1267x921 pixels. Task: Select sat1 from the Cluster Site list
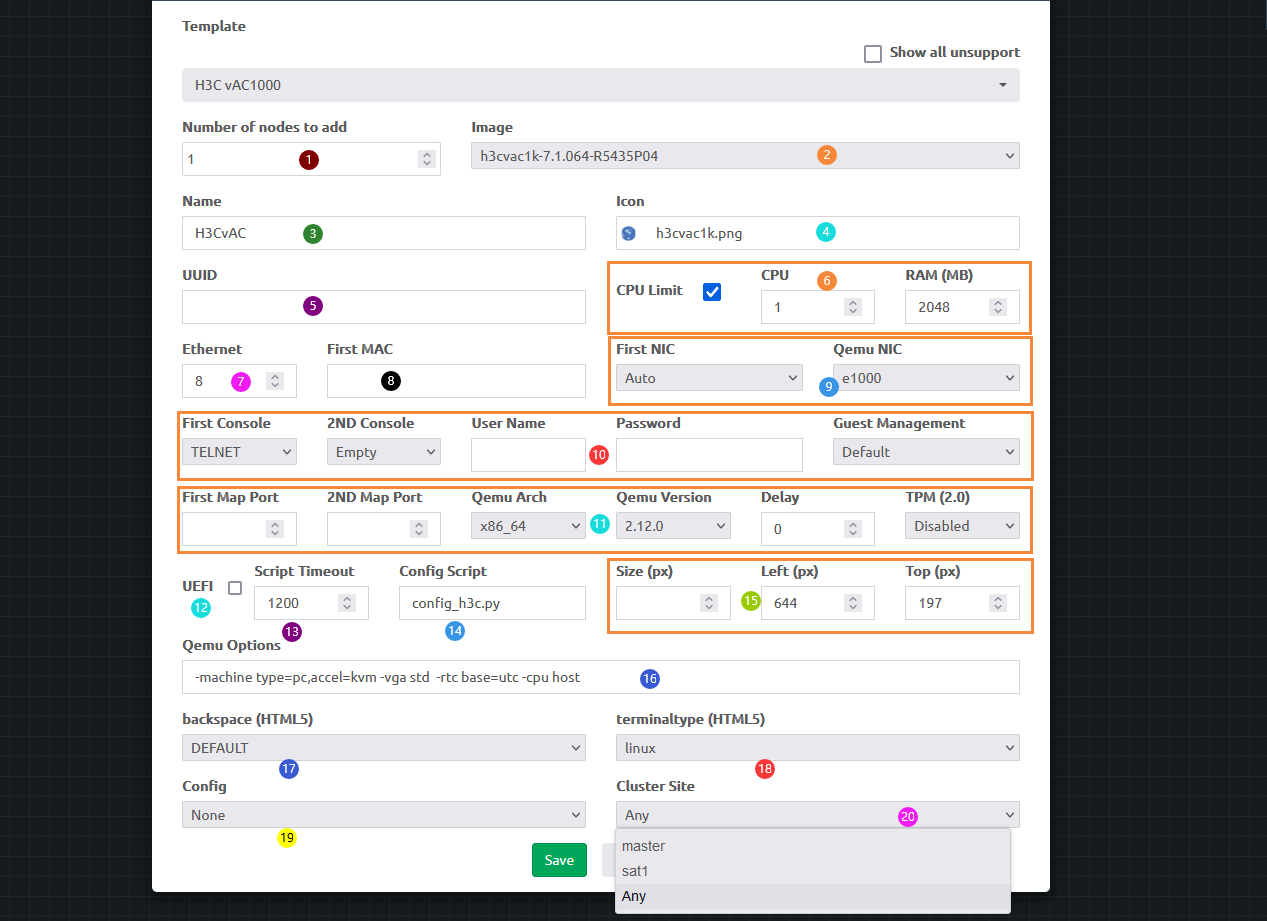tap(812, 871)
